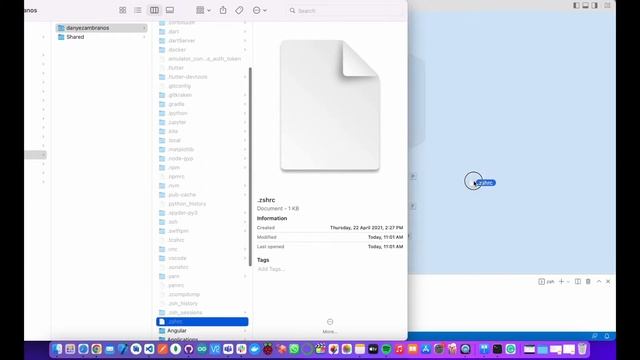Open VS Code notifications bell in status bar
The height and width of the screenshot is (360, 640).
607,336
